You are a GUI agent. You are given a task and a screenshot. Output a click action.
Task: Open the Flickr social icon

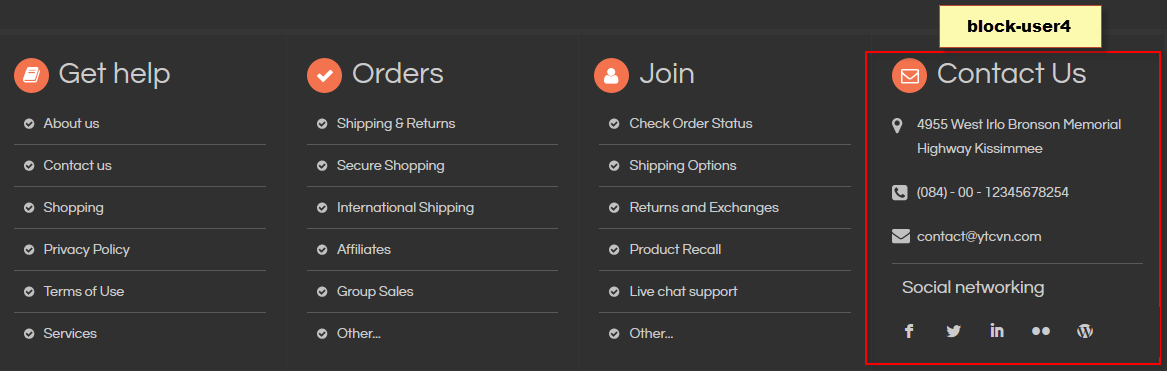pos(1040,332)
